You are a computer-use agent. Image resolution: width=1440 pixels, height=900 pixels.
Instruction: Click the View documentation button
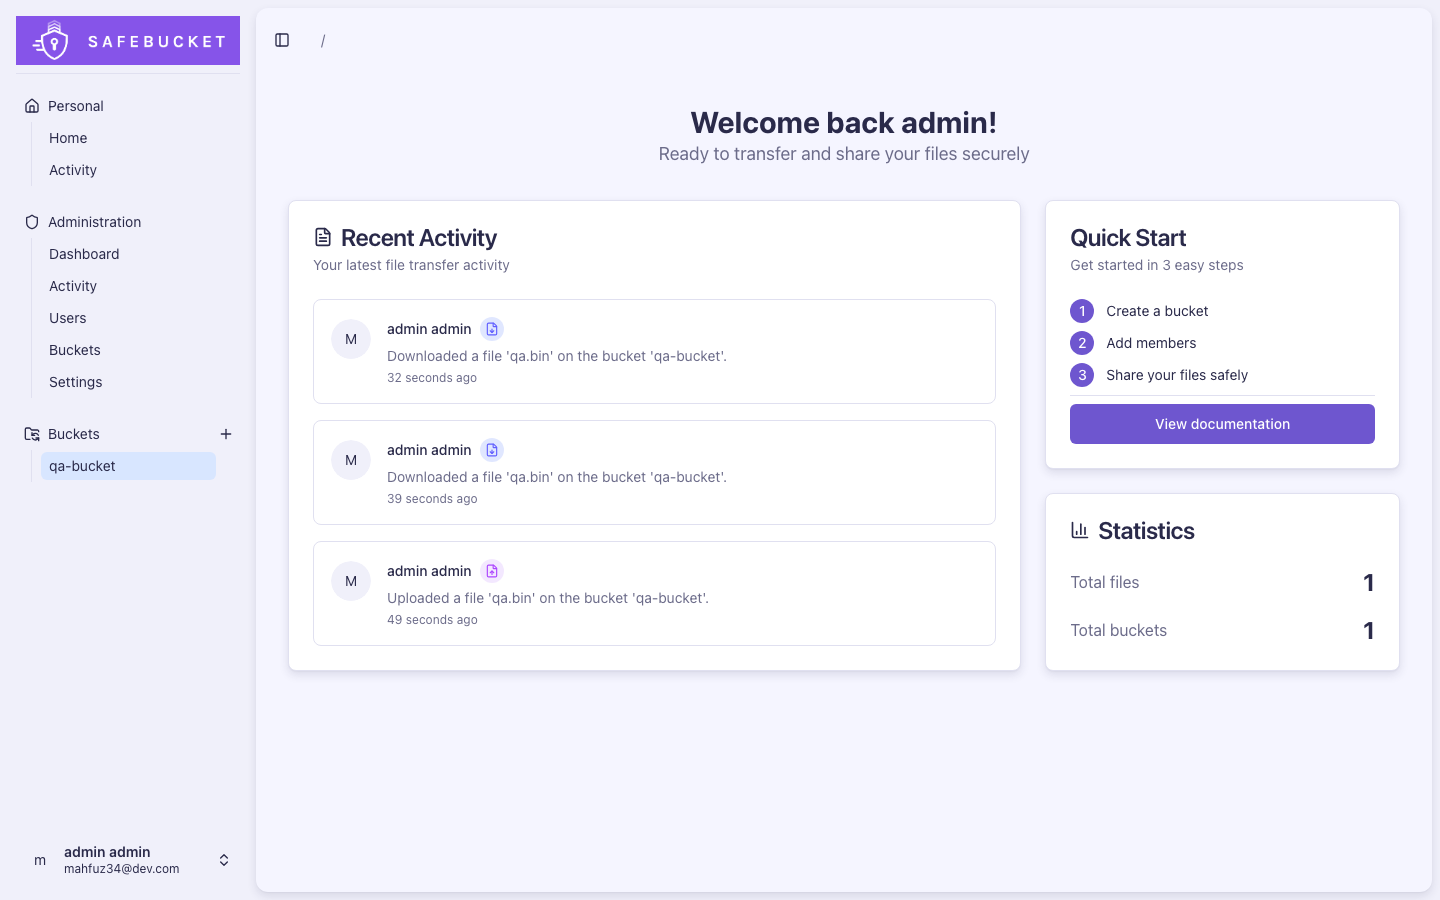1222,424
